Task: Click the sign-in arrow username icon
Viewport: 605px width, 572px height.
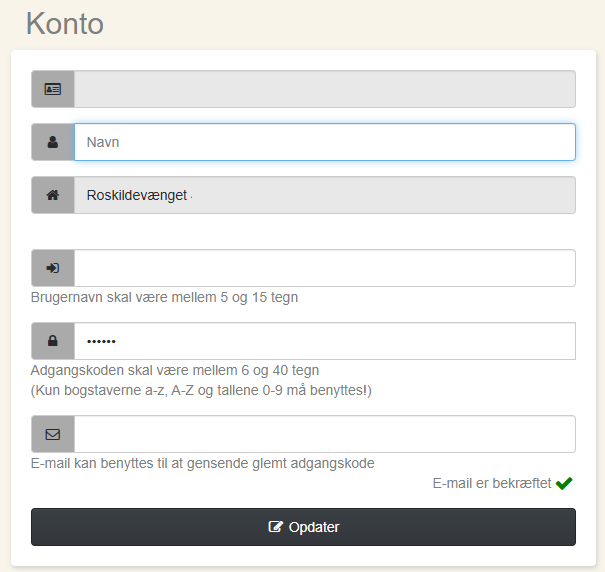Action: tap(53, 268)
